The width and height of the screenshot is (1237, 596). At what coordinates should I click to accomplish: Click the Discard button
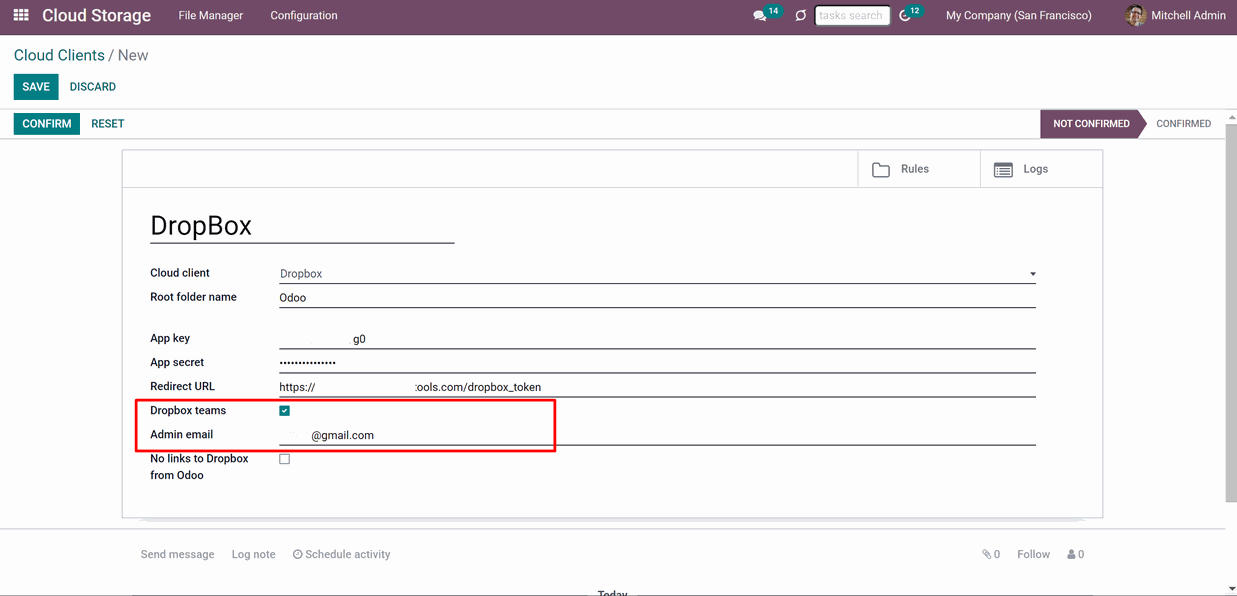point(93,87)
